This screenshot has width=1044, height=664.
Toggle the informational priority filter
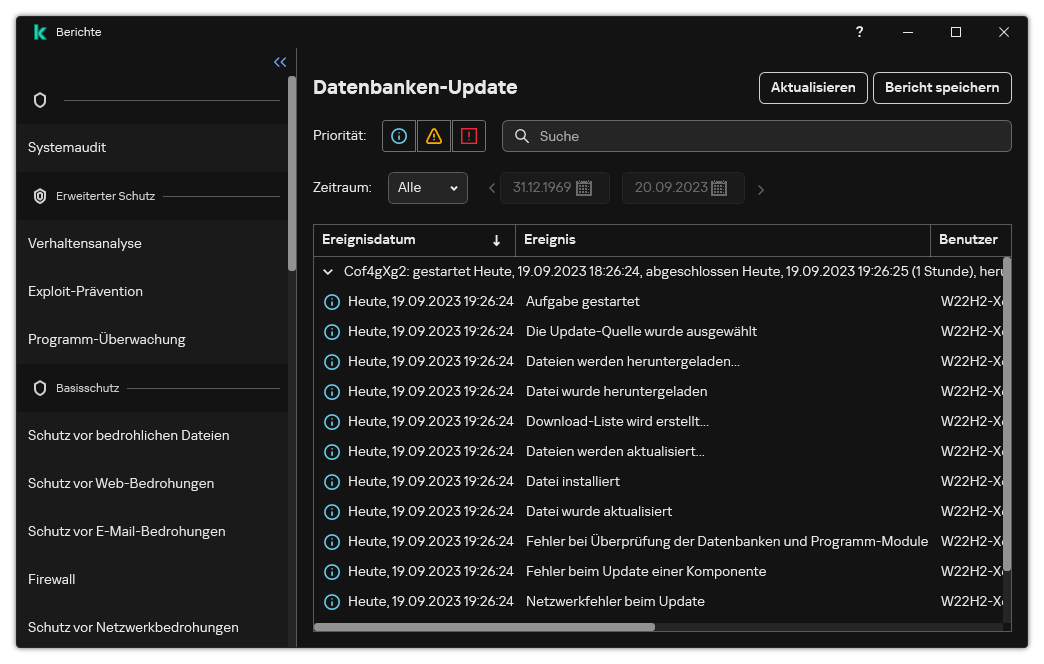tap(399, 136)
